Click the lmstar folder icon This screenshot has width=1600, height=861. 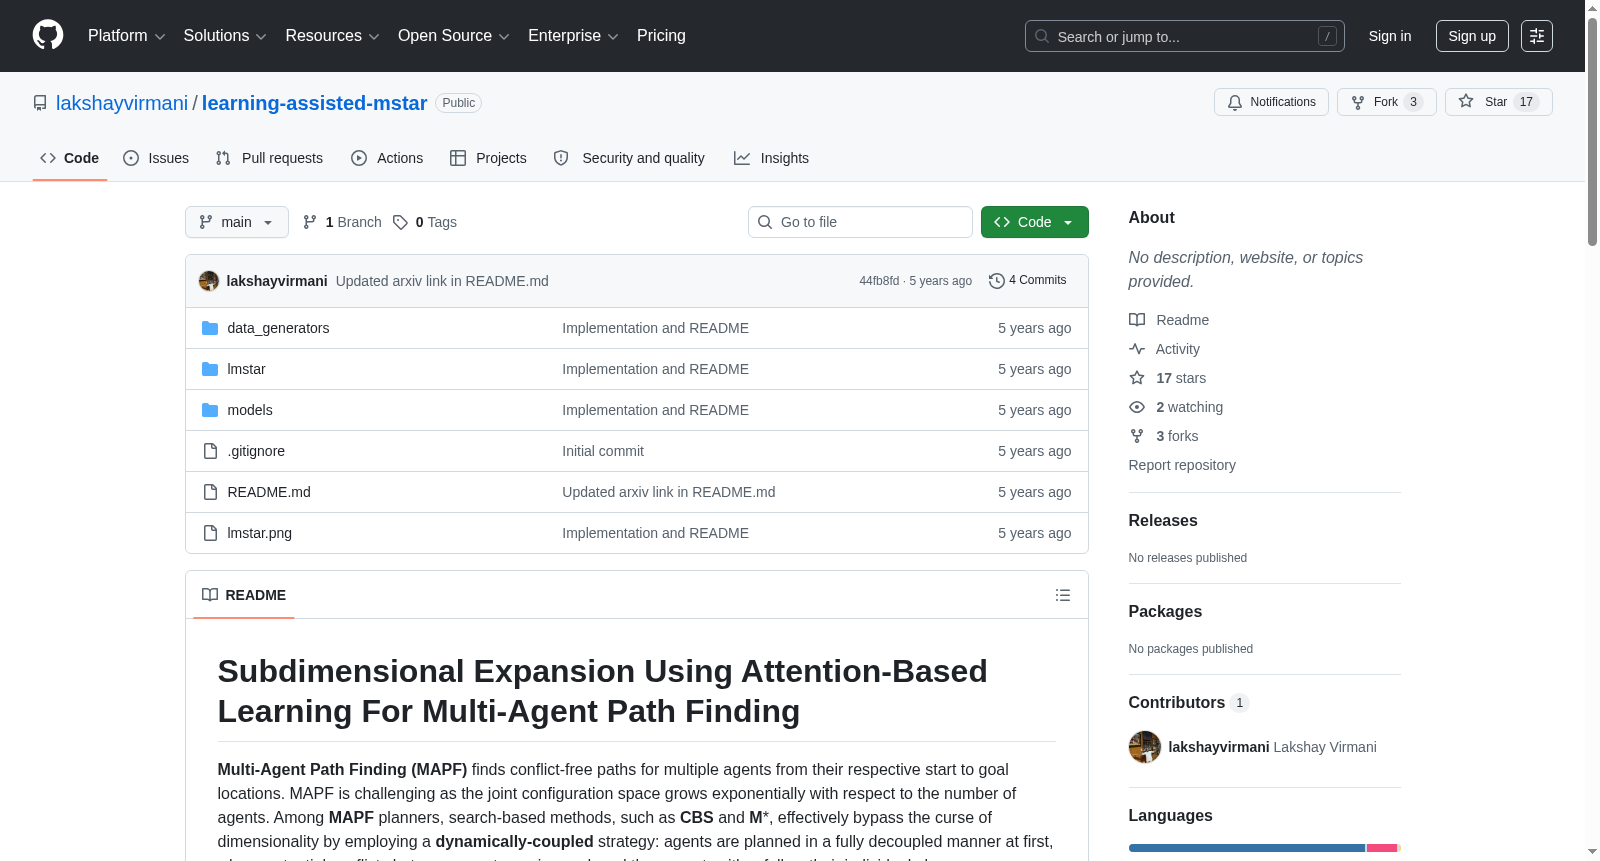point(210,369)
